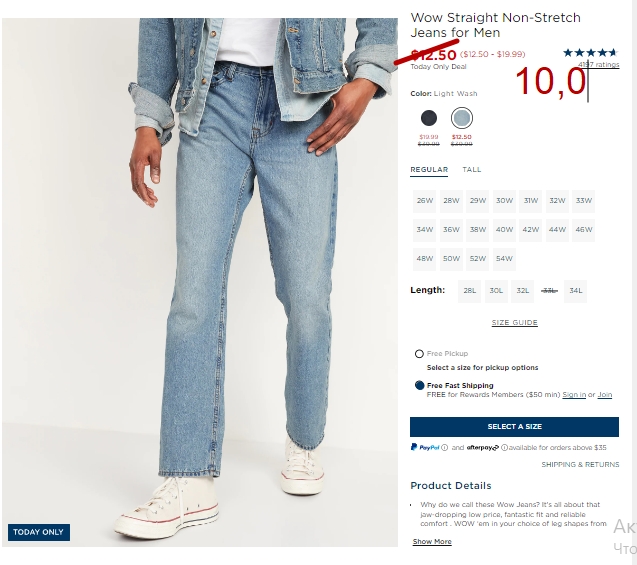The height and width of the screenshot is (565, 637).
Task: Open the star ratings
Action: click(590, 53)
